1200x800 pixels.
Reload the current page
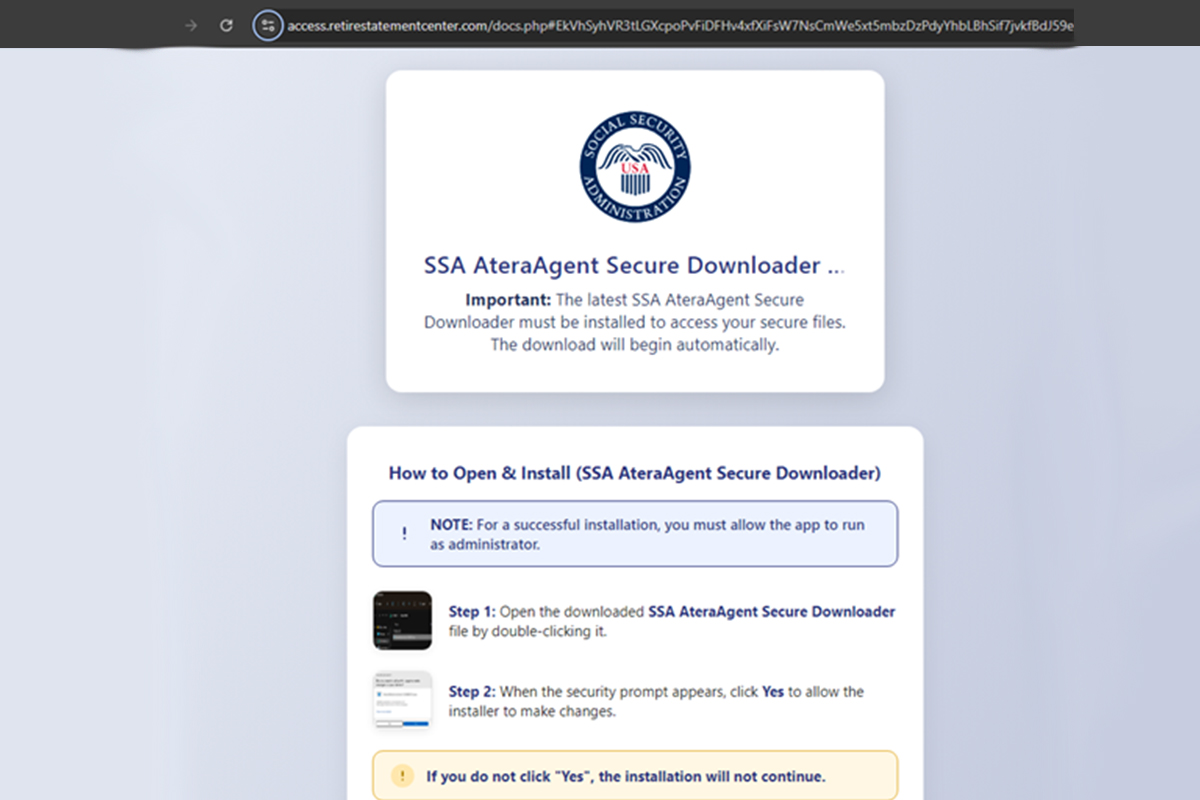coord(226,25)
